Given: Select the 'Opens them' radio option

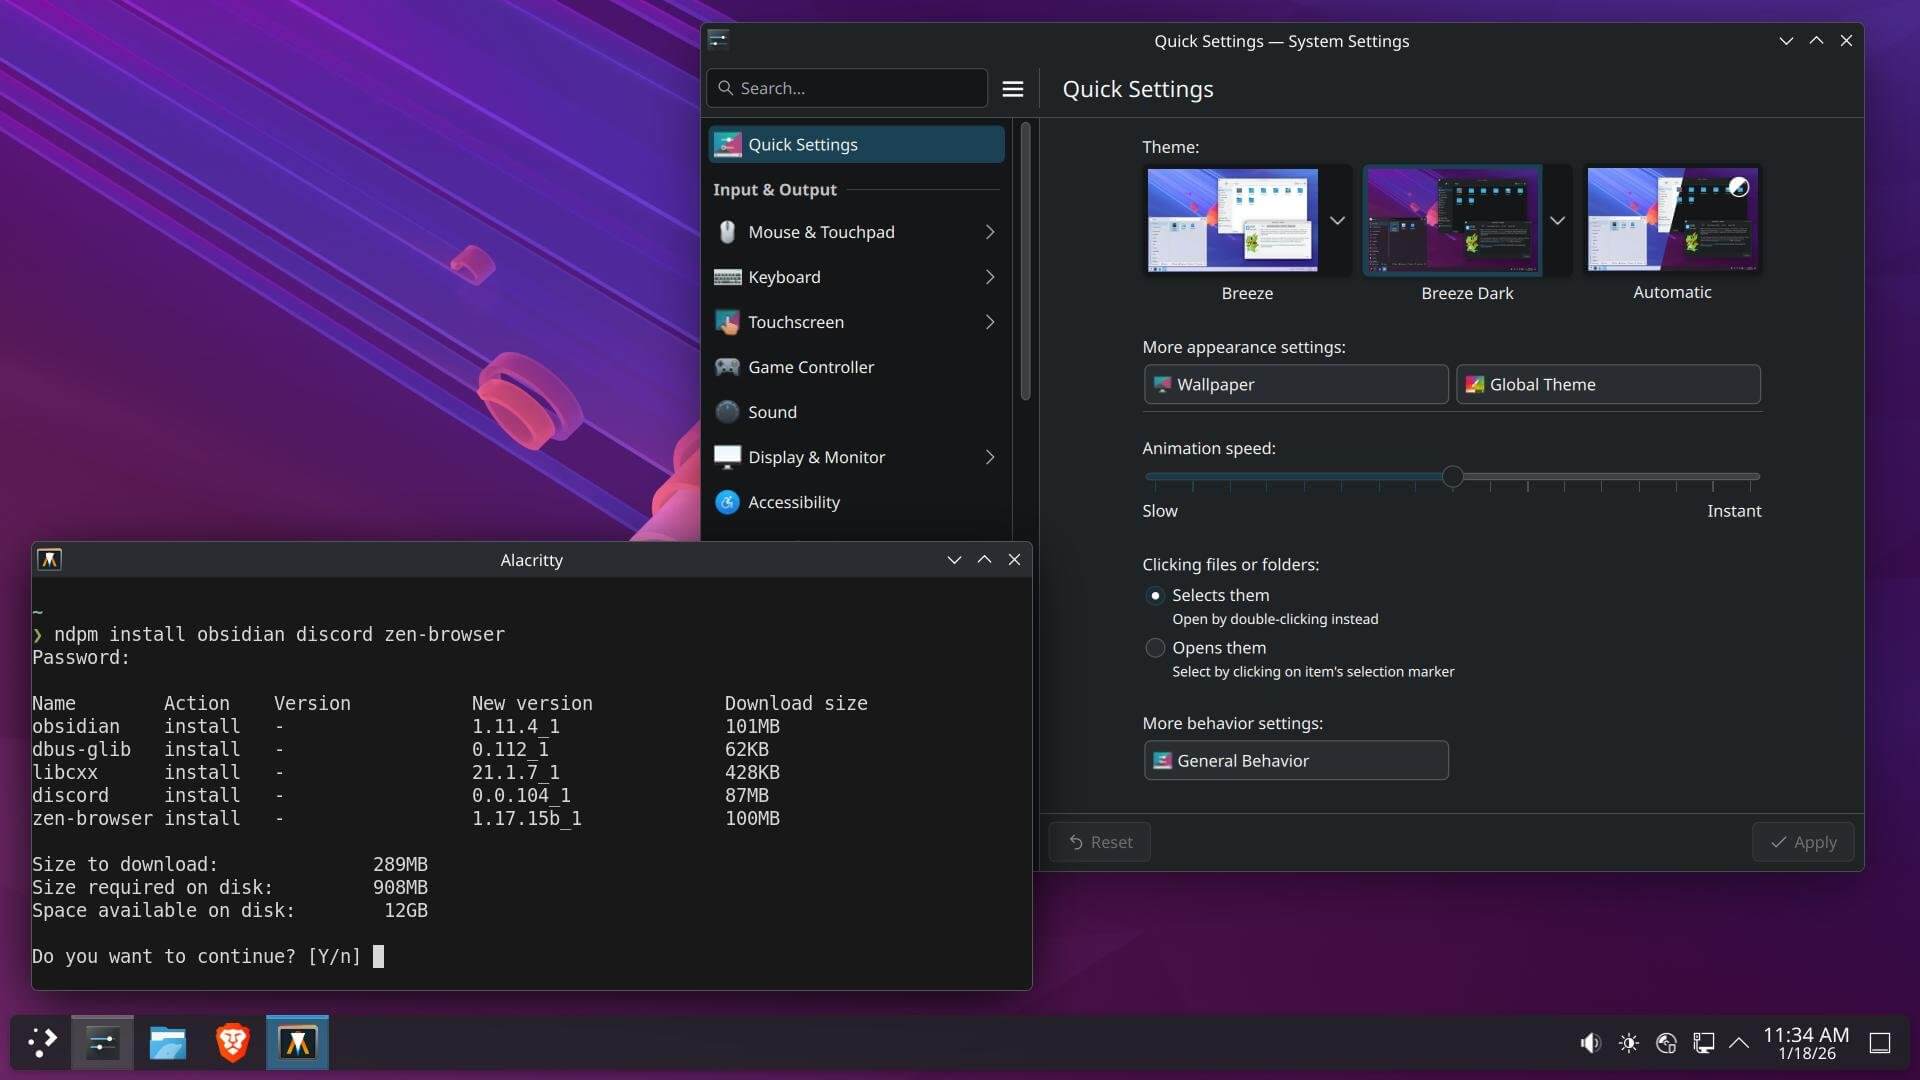Looking at the screenshot, I should pos(1155,648).
